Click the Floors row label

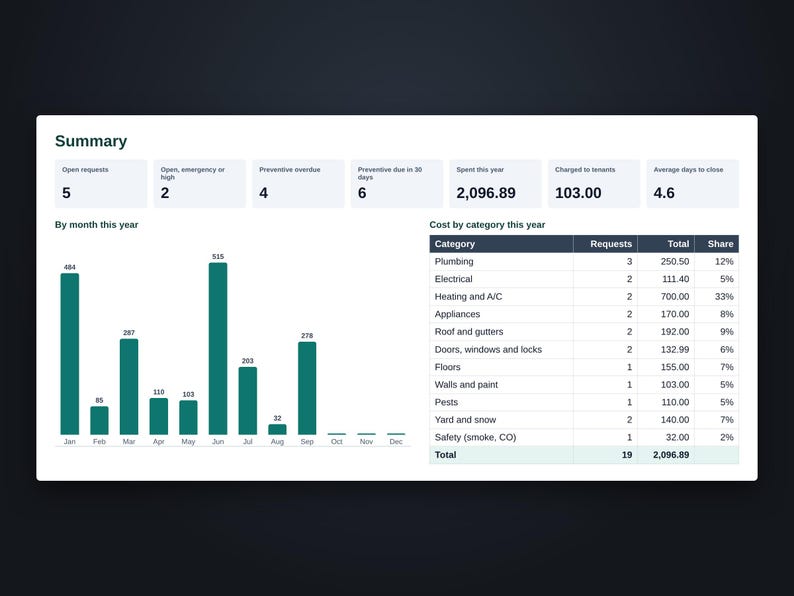pos(448,367)
